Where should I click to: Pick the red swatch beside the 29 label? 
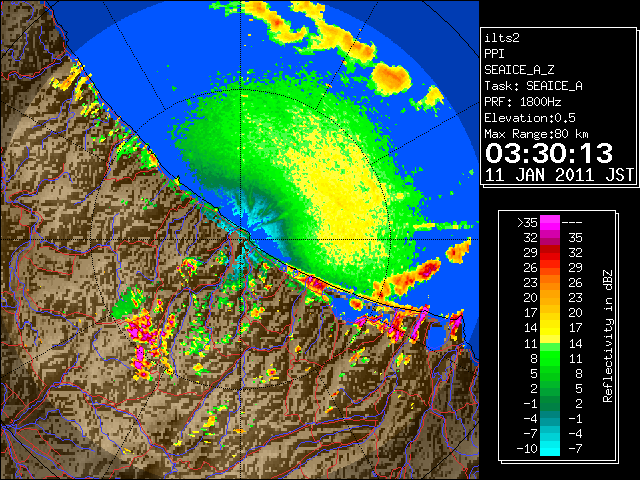click(x=550, y=253)
